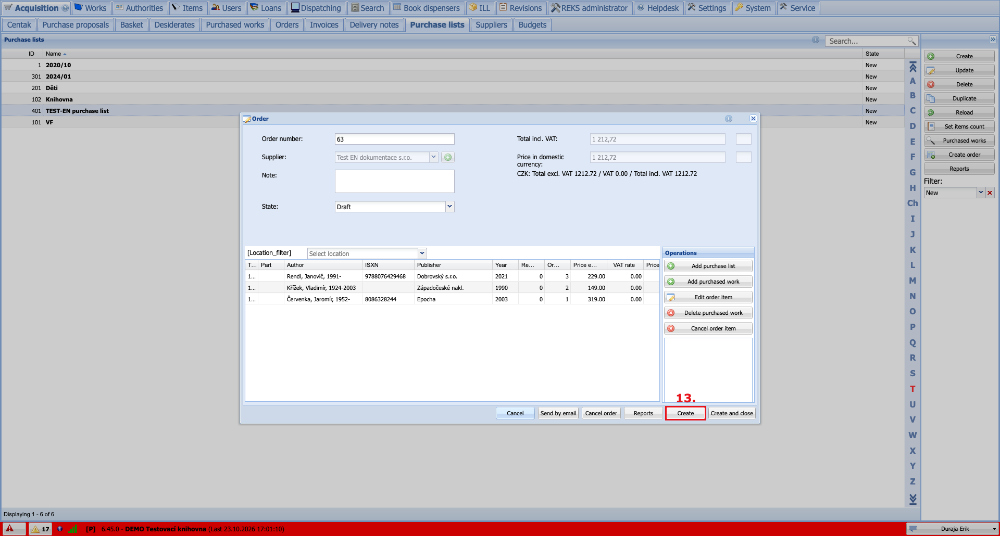The image size is (1000, 536).
Task: Jump to letter T in alphabet index
Action: [913, 389]
